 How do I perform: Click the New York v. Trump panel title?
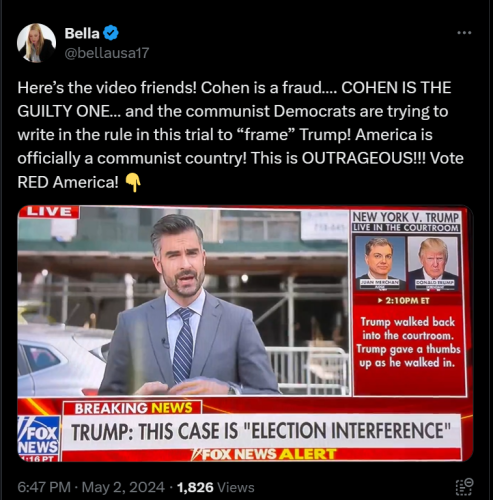click(406, 217)
